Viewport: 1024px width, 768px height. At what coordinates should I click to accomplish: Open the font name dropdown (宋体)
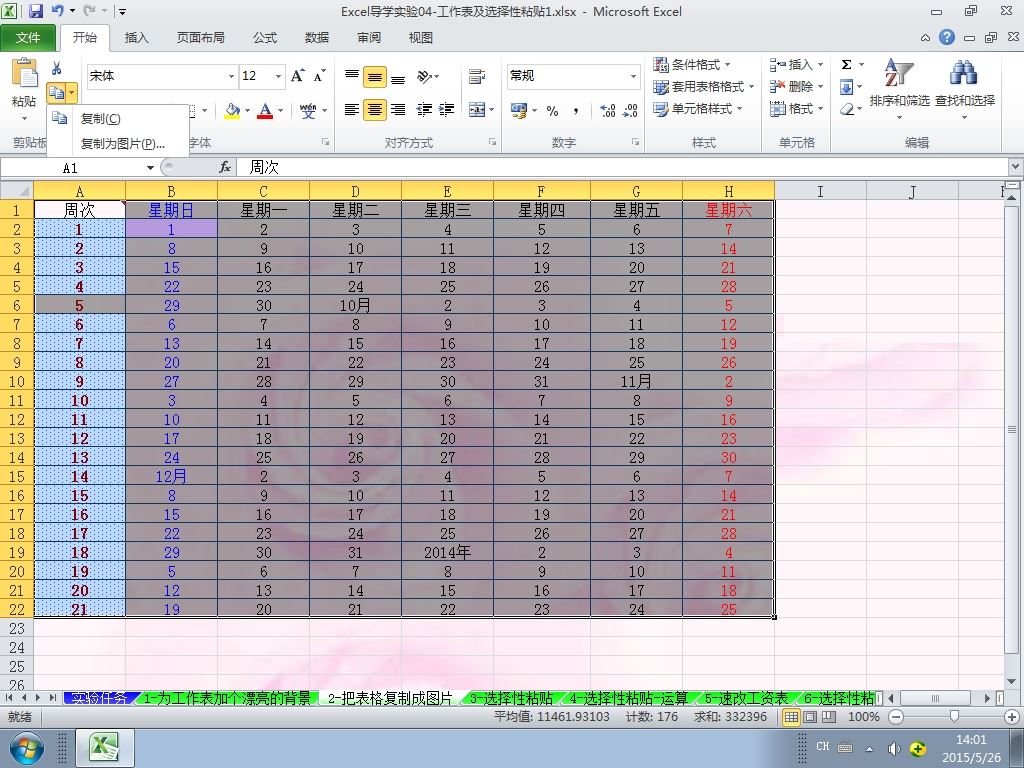click(x=231, y=76)
